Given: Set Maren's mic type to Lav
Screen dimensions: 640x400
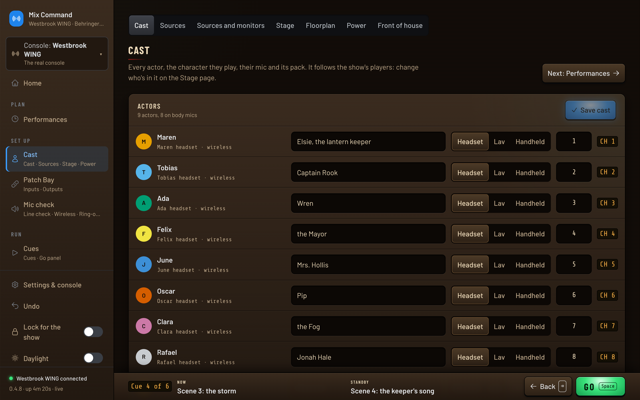Looking at the screenshot, I should click(x=499, y=142).
